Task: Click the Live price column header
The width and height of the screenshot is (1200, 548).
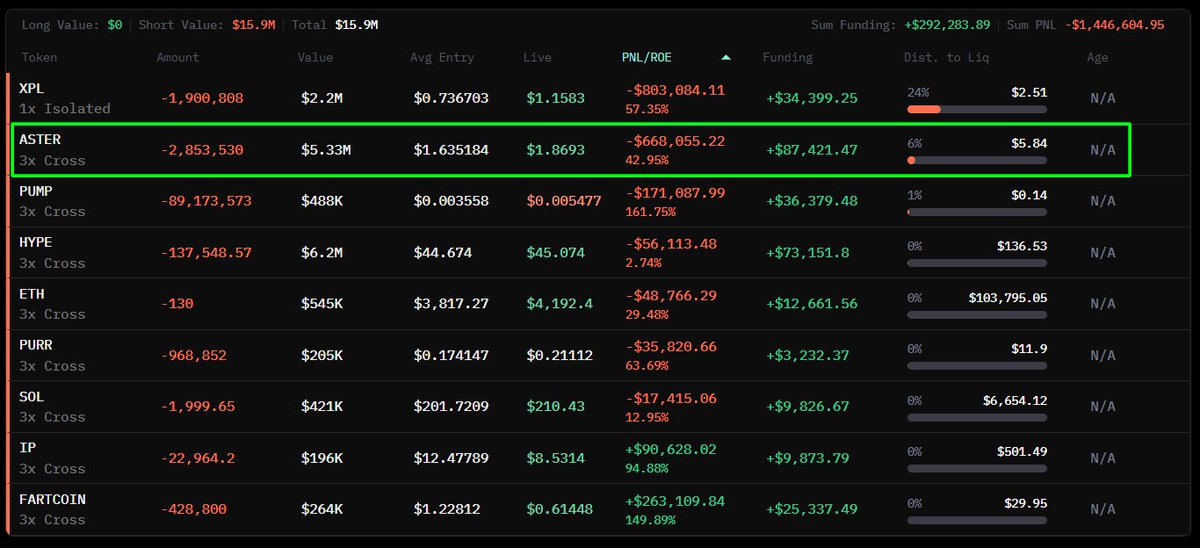Action: [537, 58]
